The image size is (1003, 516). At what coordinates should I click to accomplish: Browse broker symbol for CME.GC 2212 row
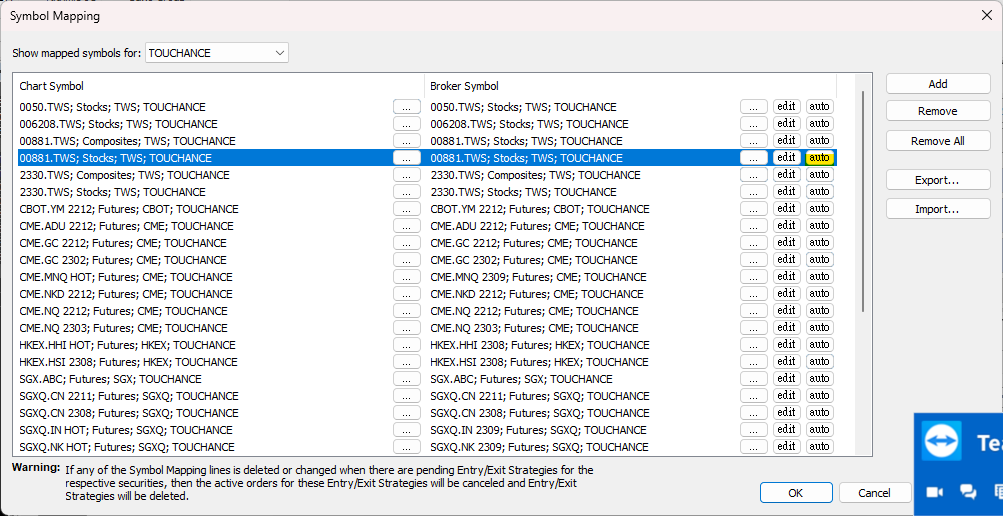coord(754,243)
